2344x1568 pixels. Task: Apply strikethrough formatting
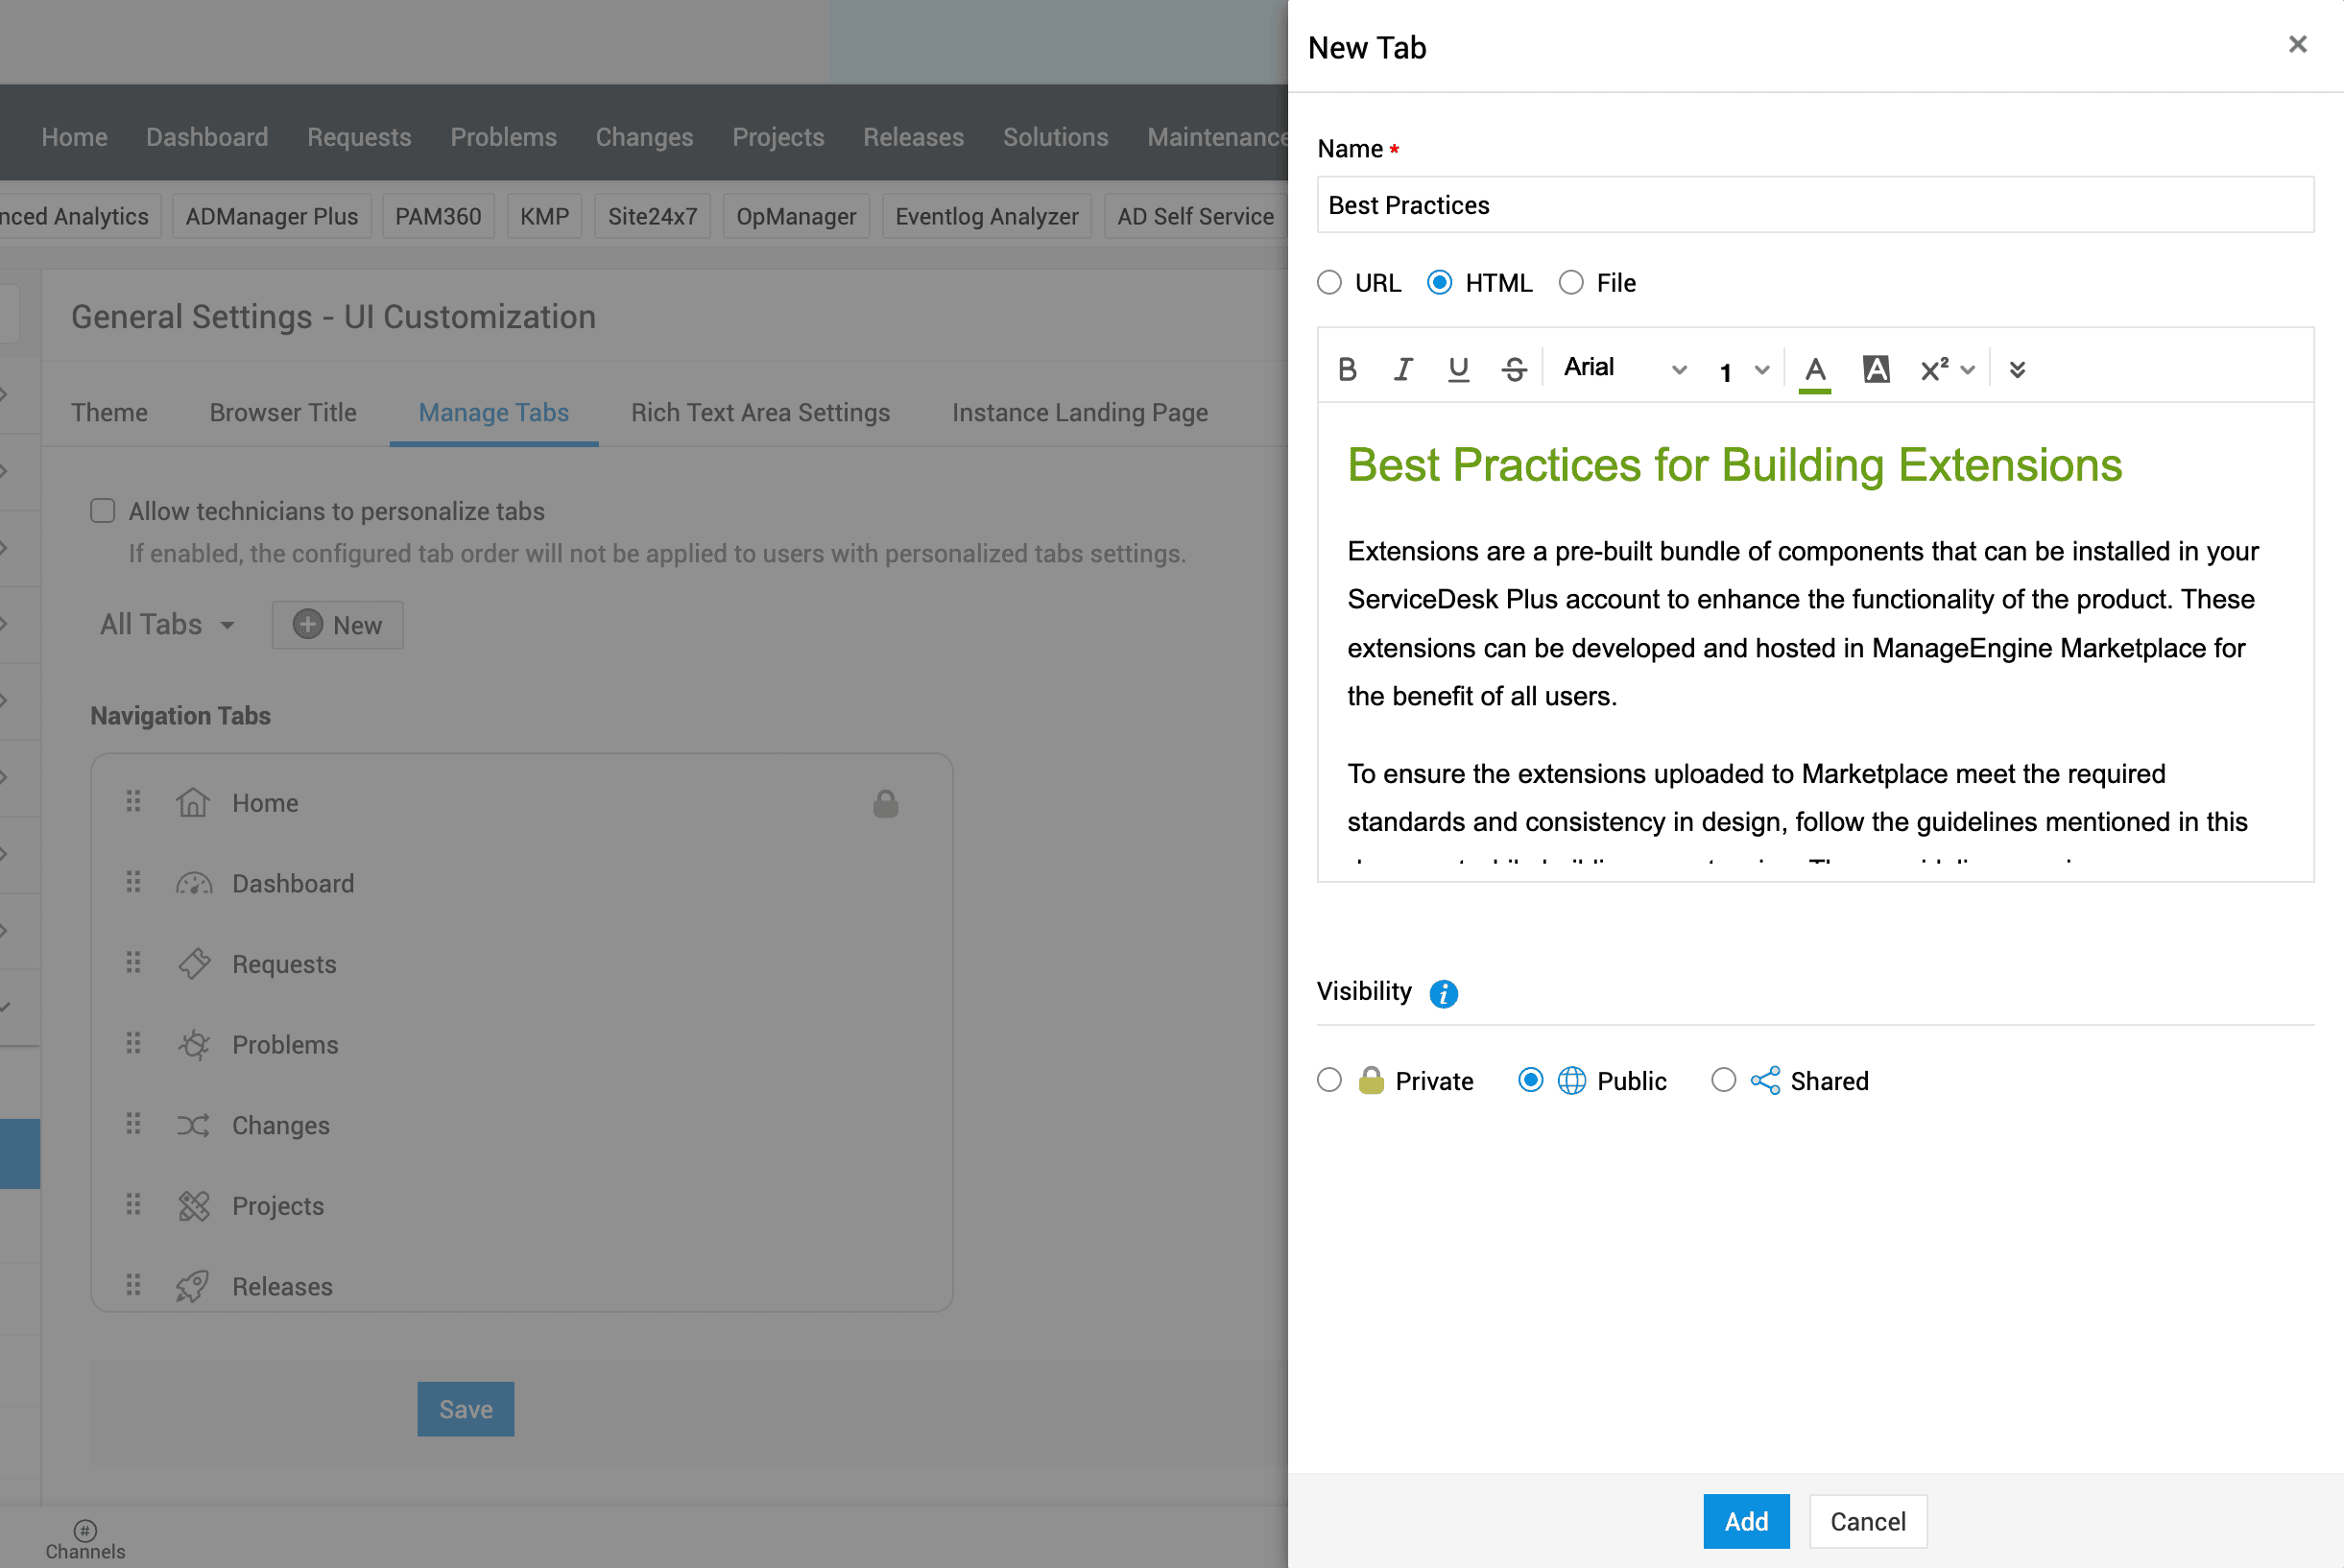1514,369
